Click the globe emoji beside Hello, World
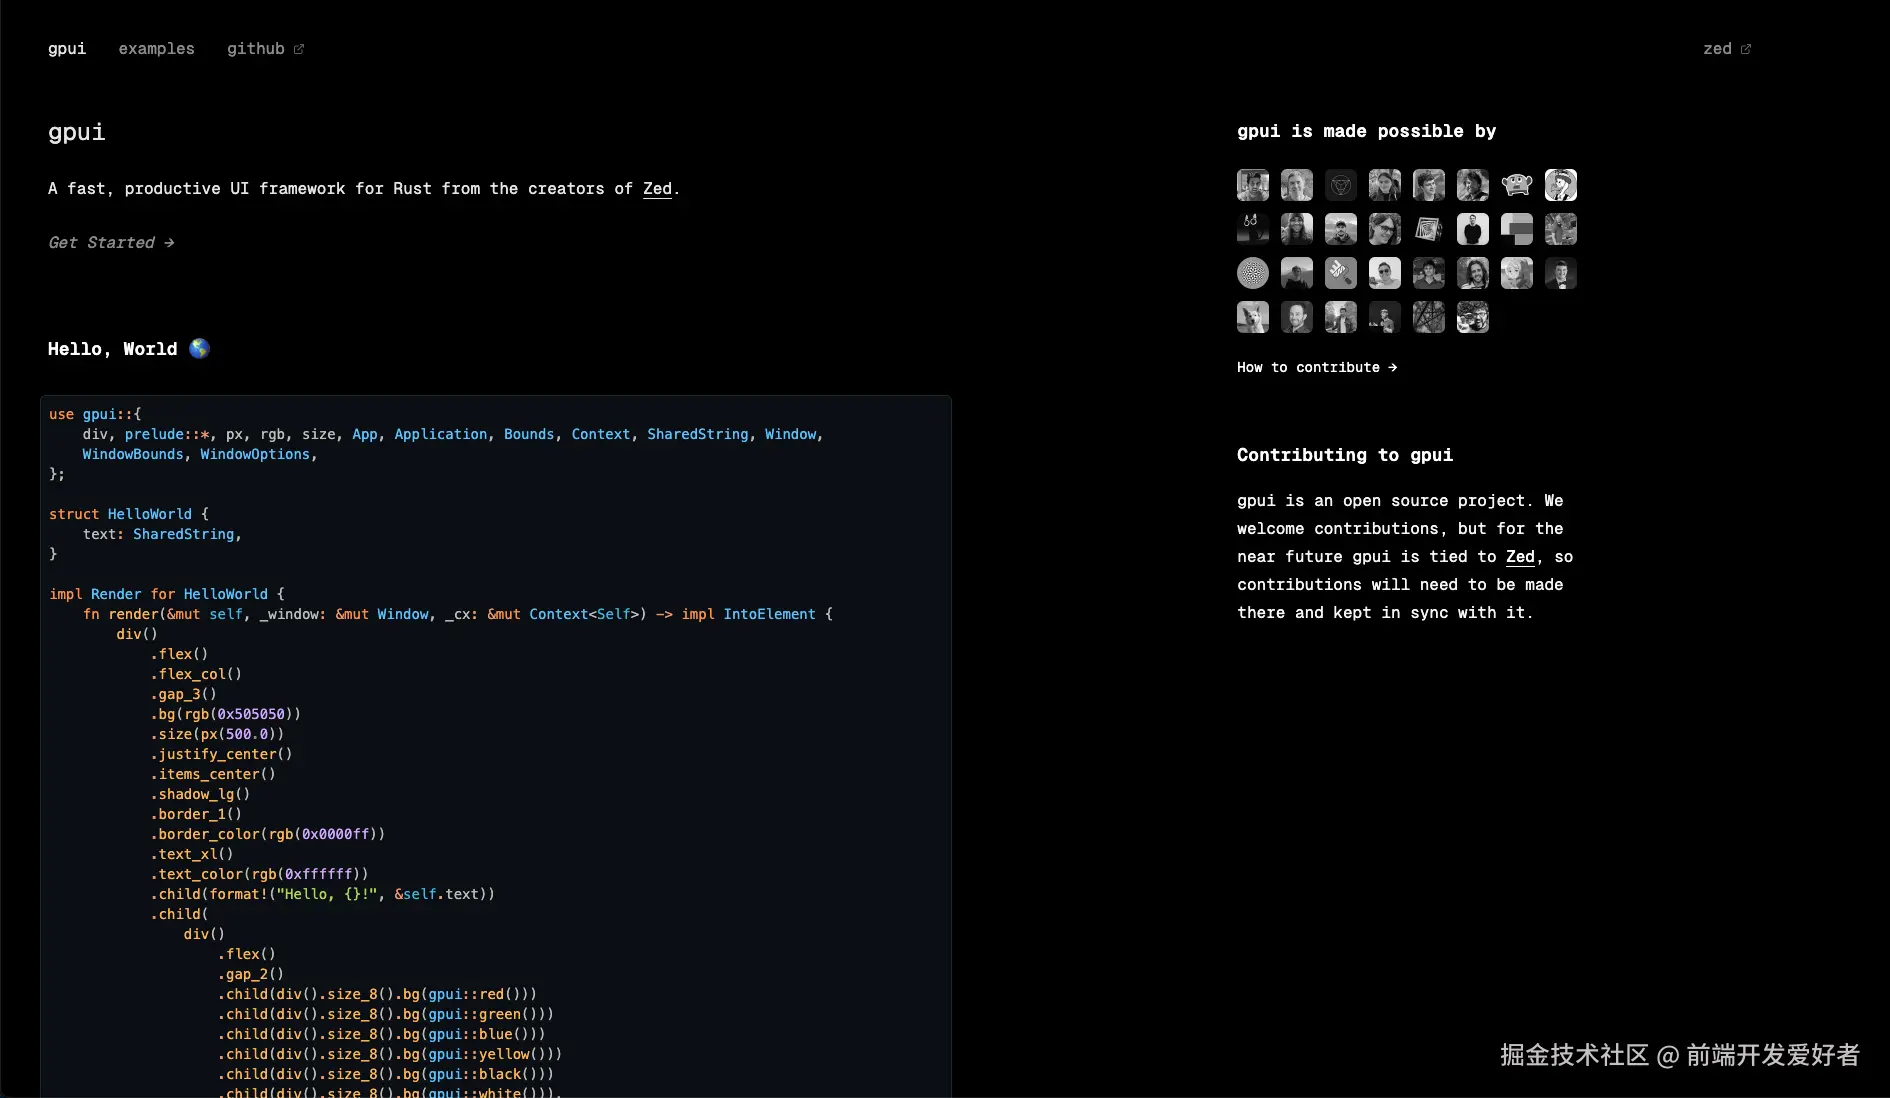 point(199,348)
